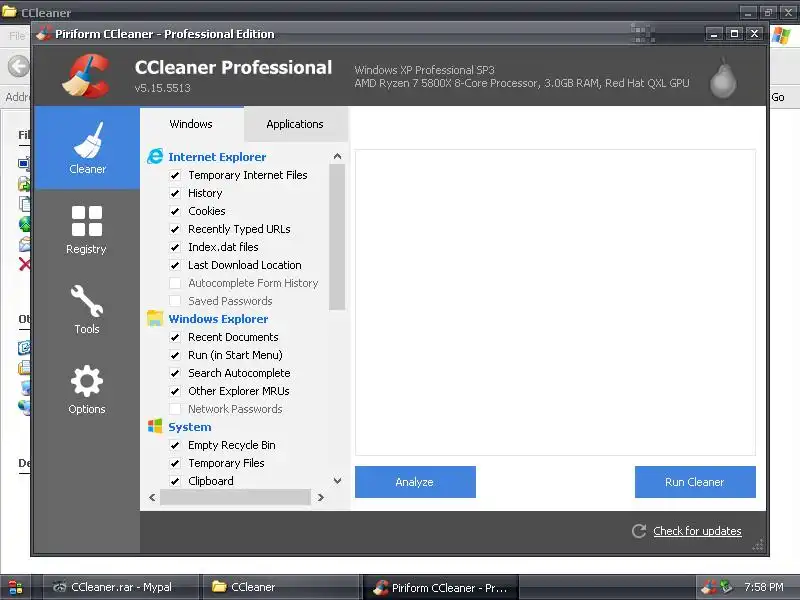This screenshot has width=800, height=600.
Task: Click the vertical scrollbar thumb of cleaner list
Action: [337, 237]
